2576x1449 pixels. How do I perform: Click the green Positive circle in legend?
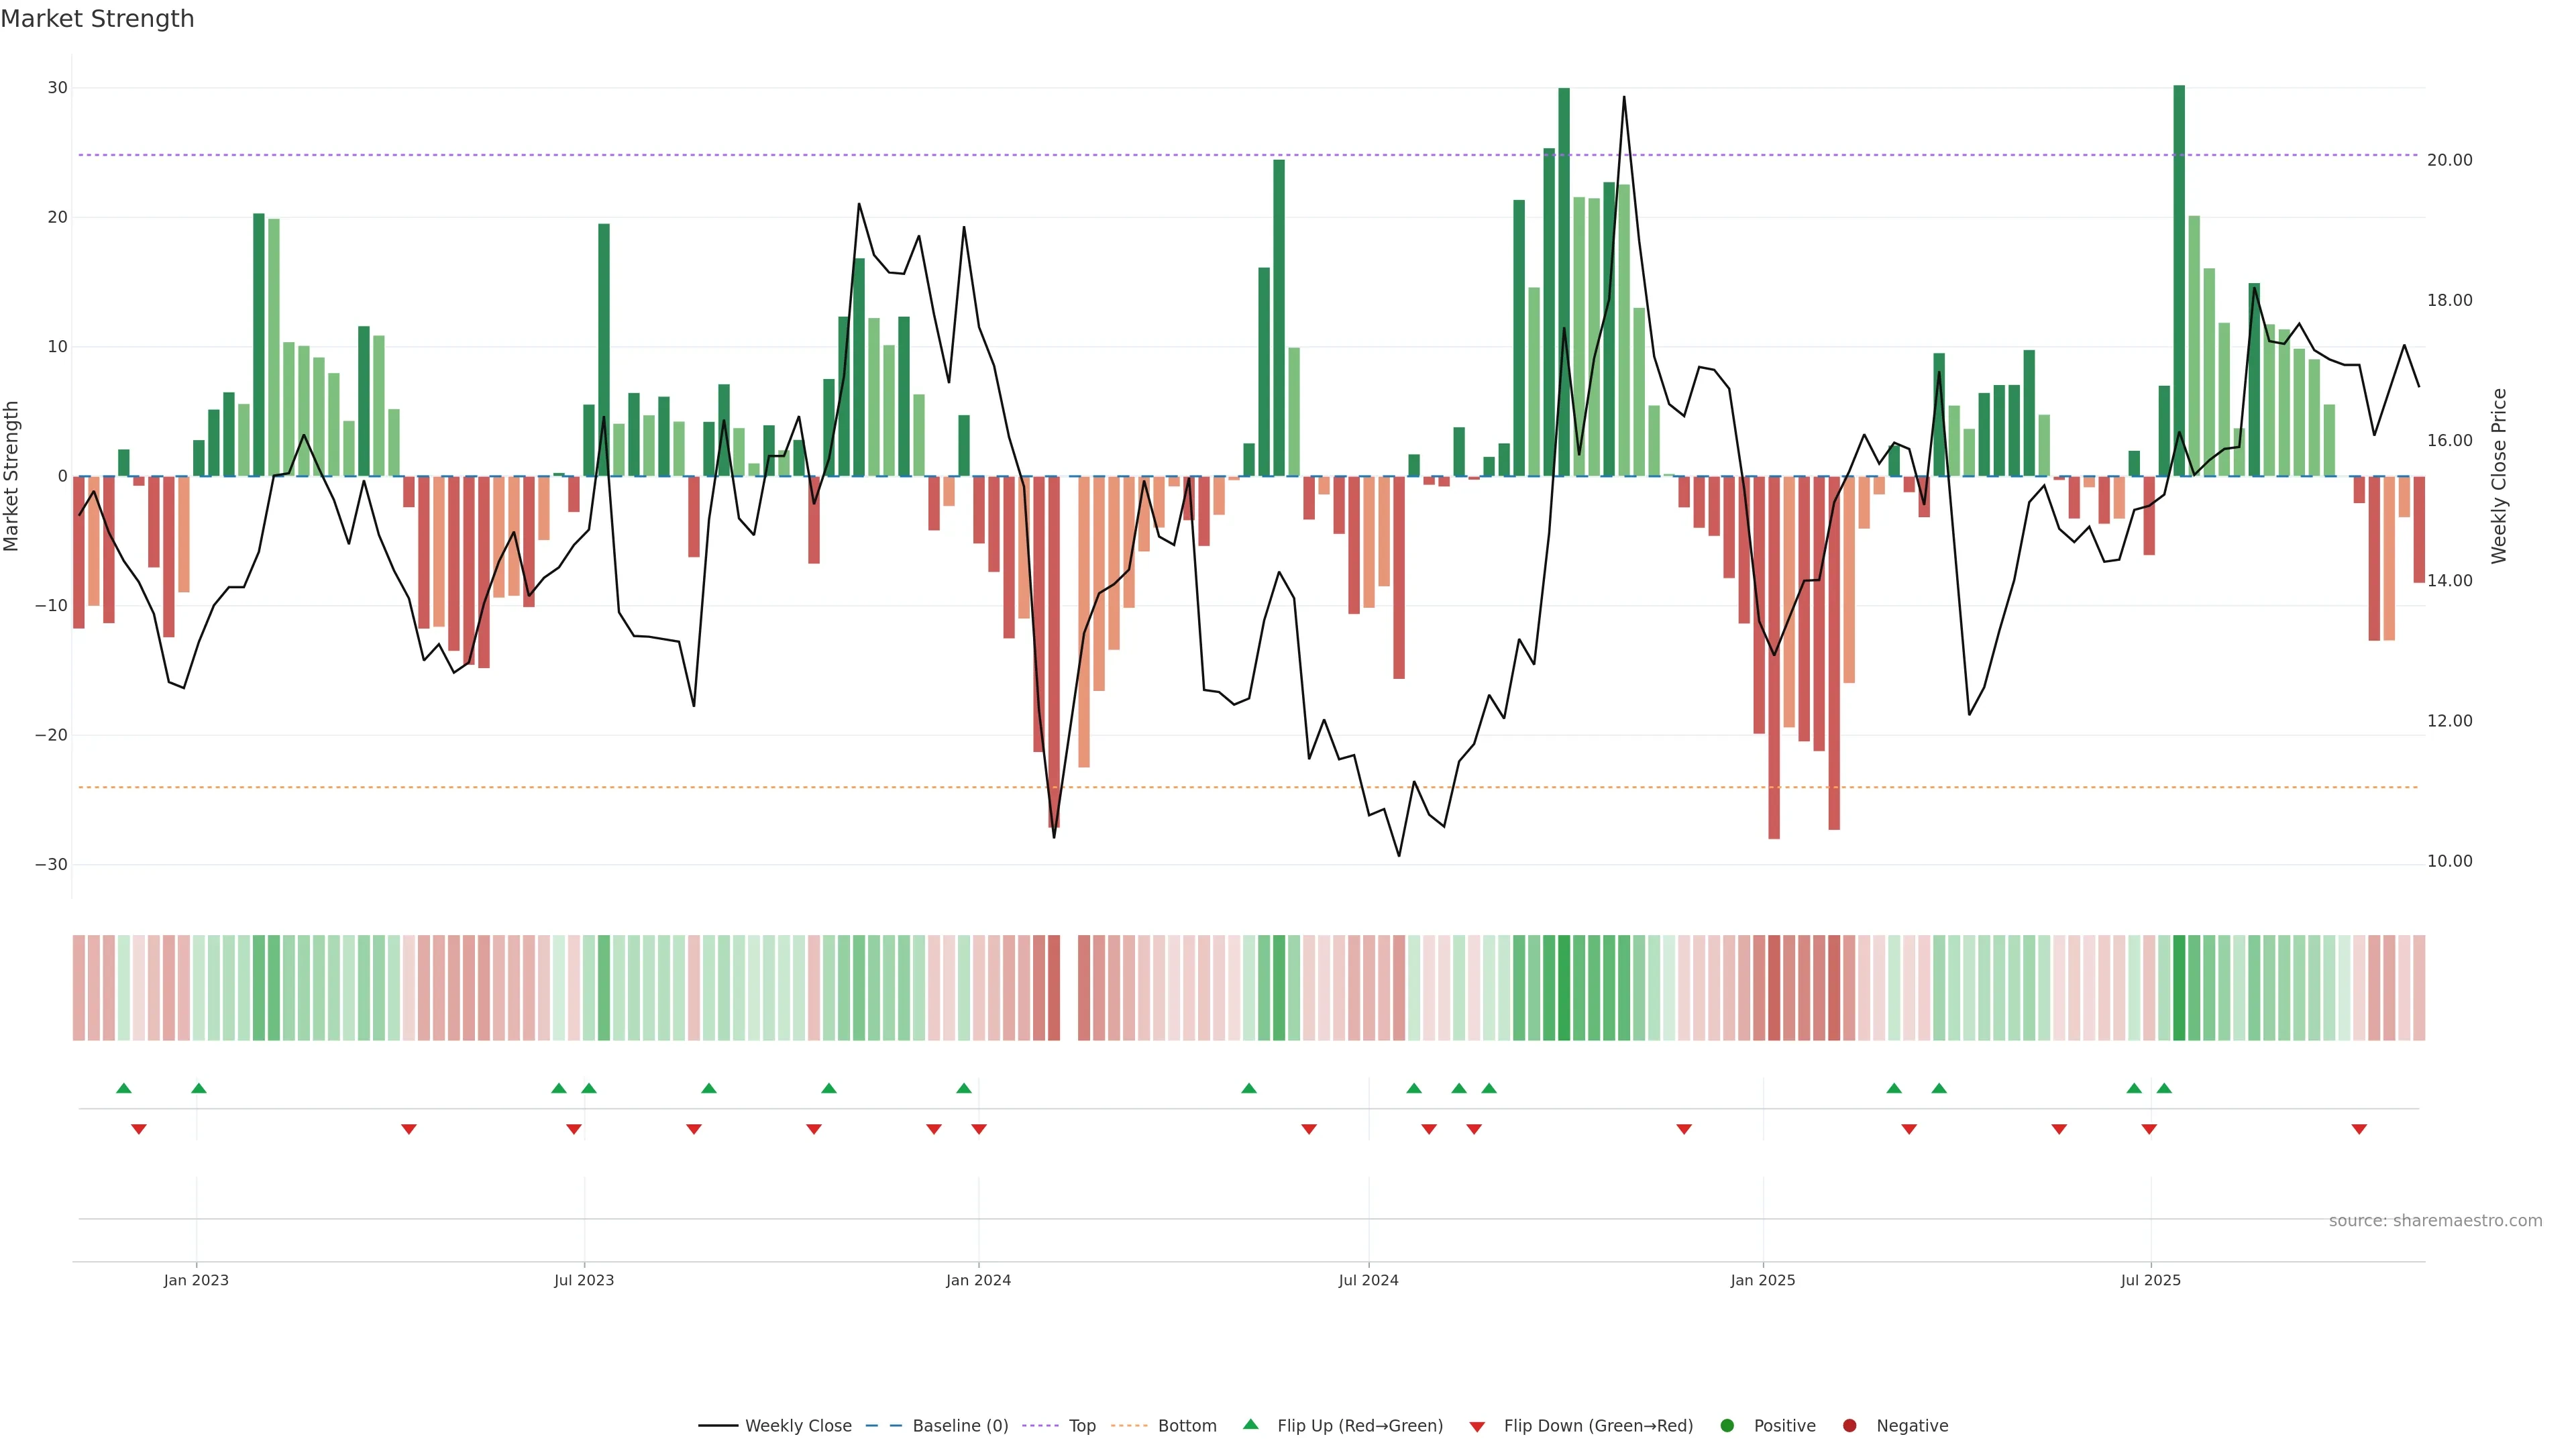(1727, 1426)
